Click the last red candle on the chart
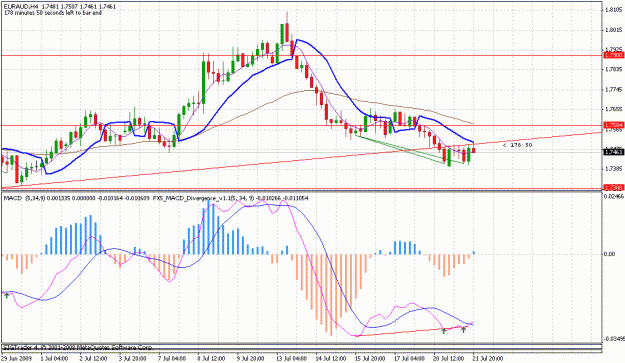The width and height of the screenshot is (625, 363). tap(474, 150)
